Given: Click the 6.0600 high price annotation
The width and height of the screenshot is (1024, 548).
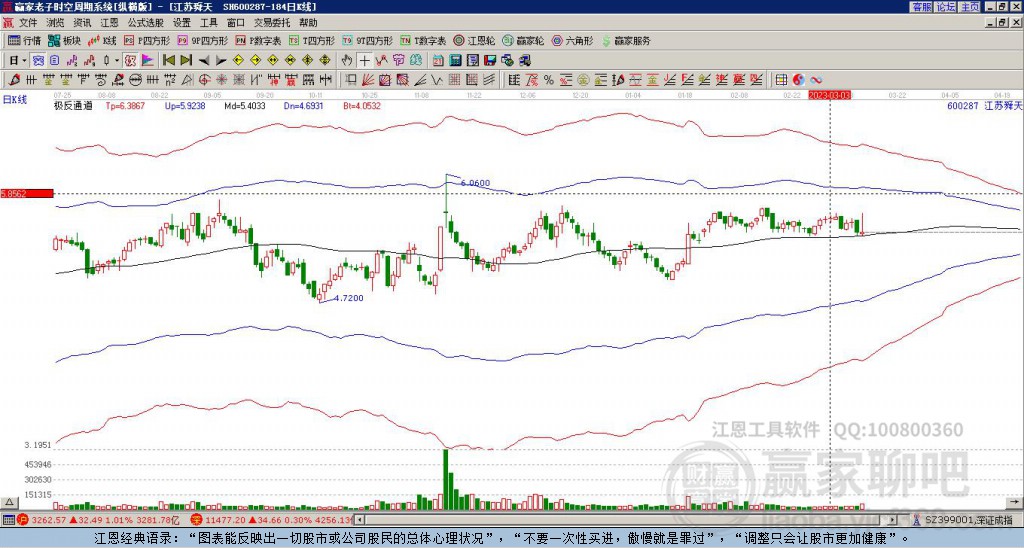Looking at the screenshot, I should tap(475, 183).
